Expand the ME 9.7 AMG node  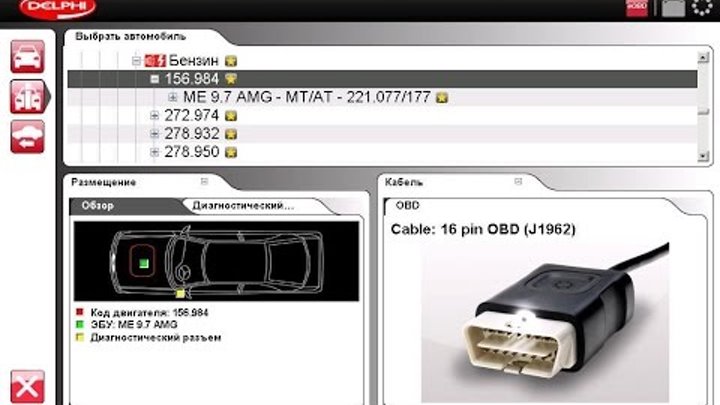point(173,97)
